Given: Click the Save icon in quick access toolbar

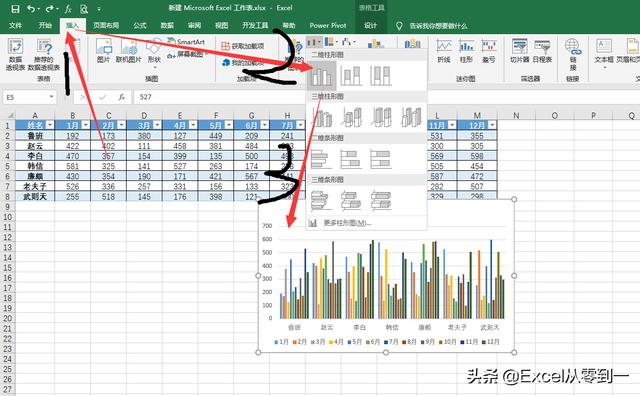Looking at the screenshot, I should click(15, 8).
